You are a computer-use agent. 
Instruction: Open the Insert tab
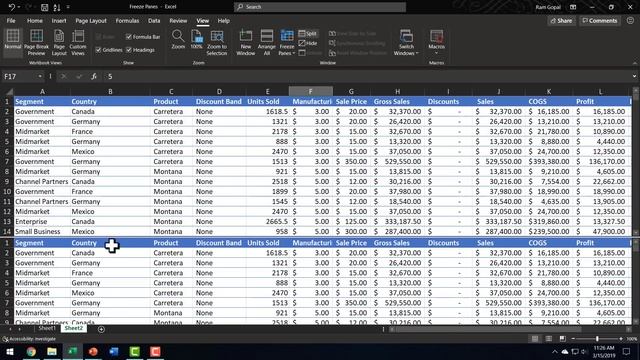[59, 20]
